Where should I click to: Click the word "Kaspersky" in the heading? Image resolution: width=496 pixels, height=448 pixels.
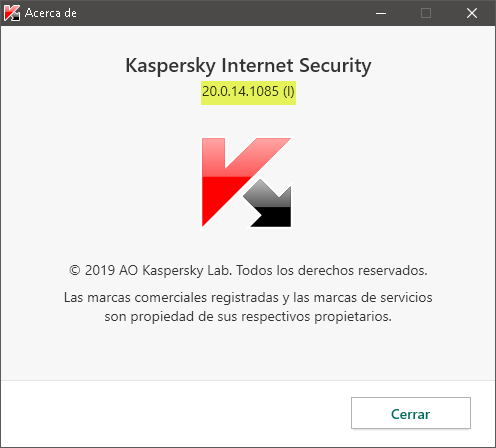(170, 66)
